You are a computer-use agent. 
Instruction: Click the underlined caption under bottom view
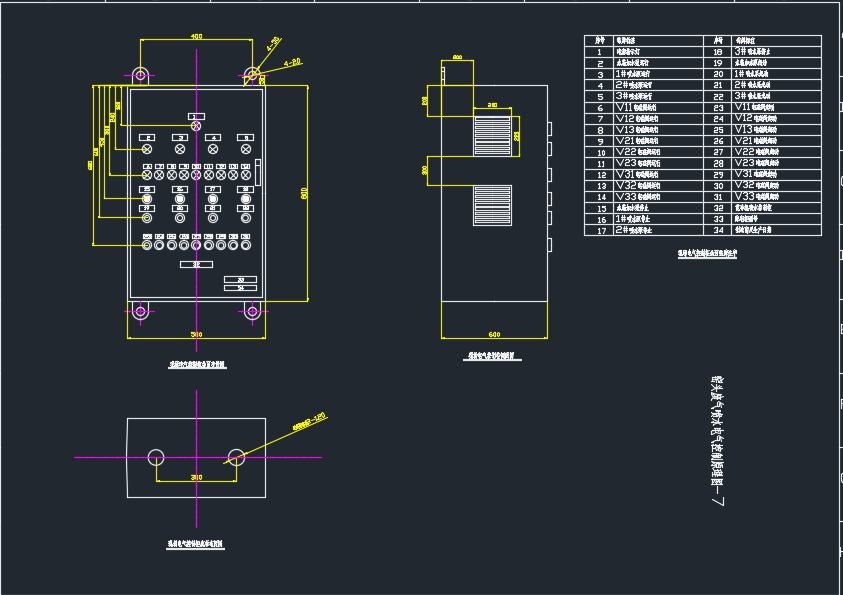point(195,544)
